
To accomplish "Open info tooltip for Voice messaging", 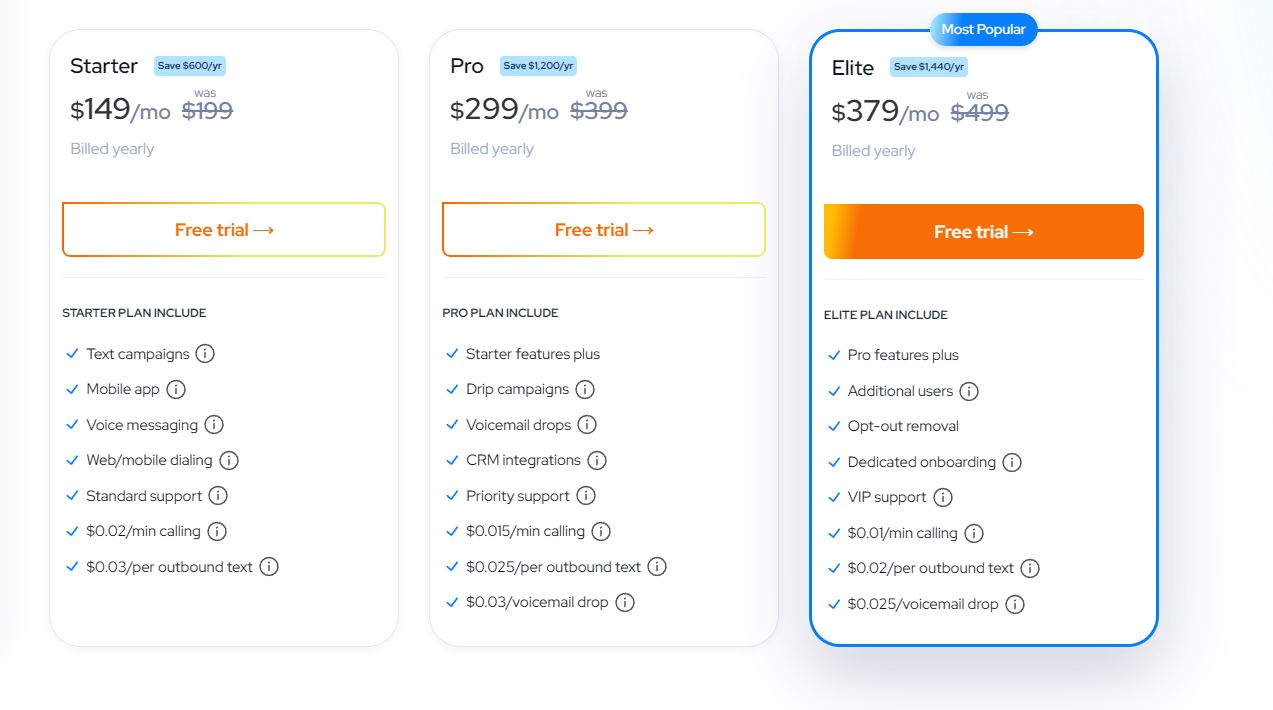I will tap(214, 425).
